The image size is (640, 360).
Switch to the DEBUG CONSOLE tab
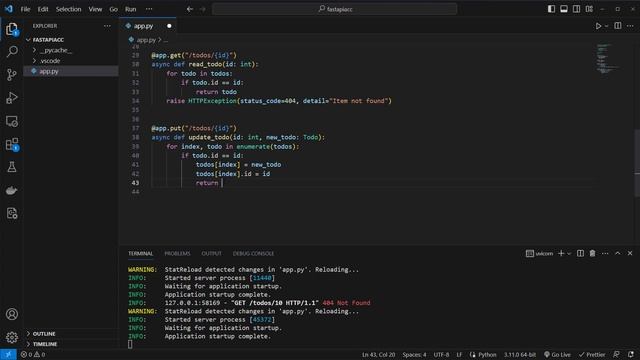(x=253, y=253)
